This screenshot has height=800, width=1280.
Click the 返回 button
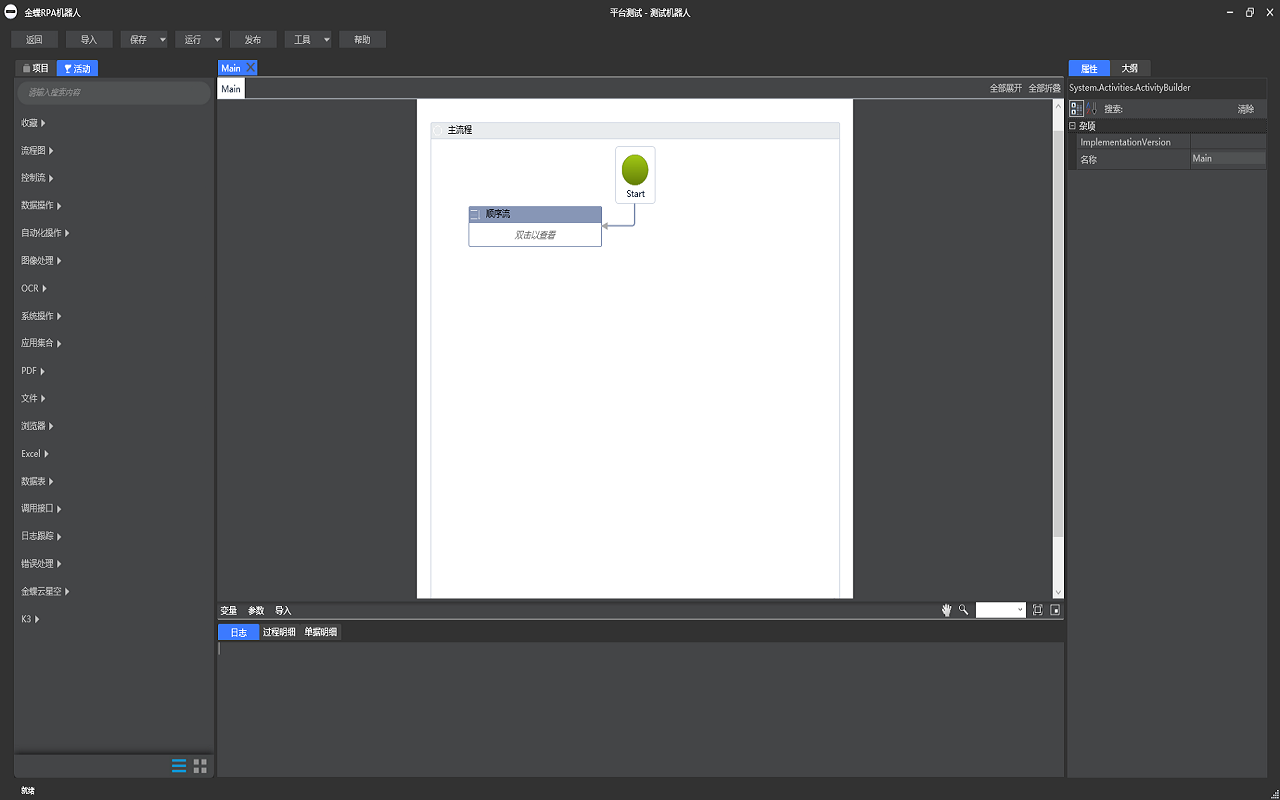coord(34,40)
